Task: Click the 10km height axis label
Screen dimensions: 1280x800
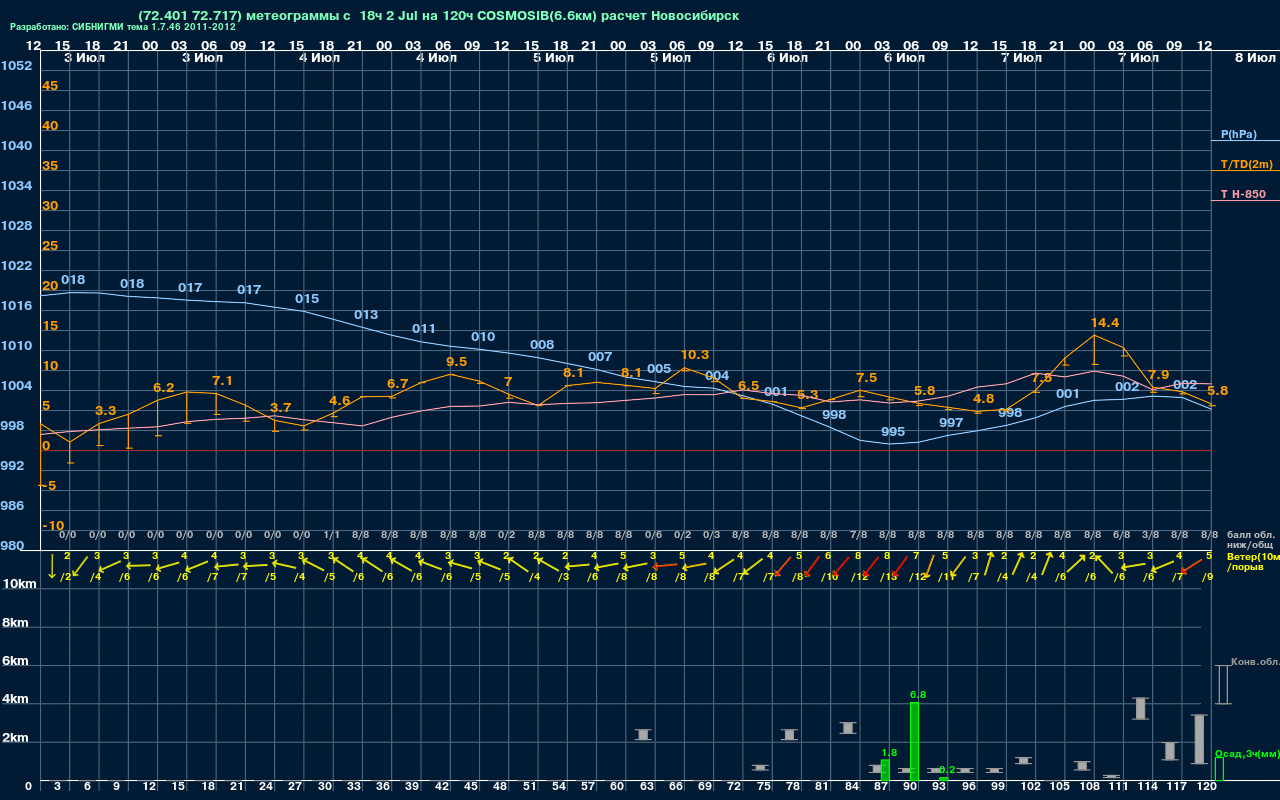Action: coord(20,583)
